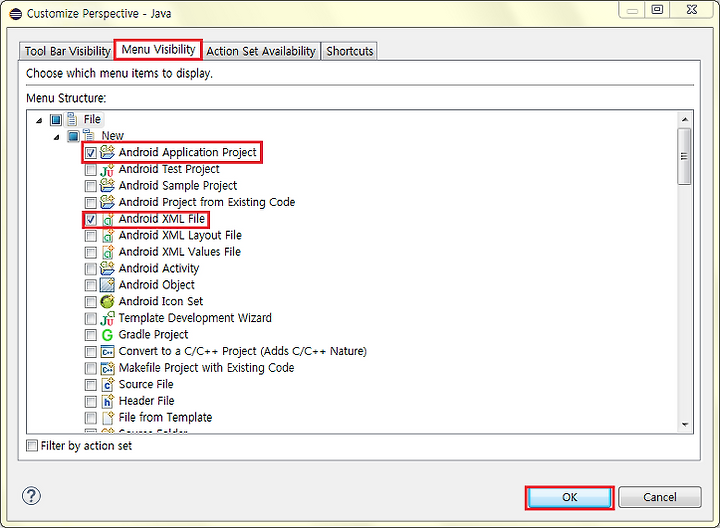Click the Android Test Project JUnit icon
Image resolution: width=720 pixels, height=528 pixels.
pyautogui.click(x=107, y=169)
